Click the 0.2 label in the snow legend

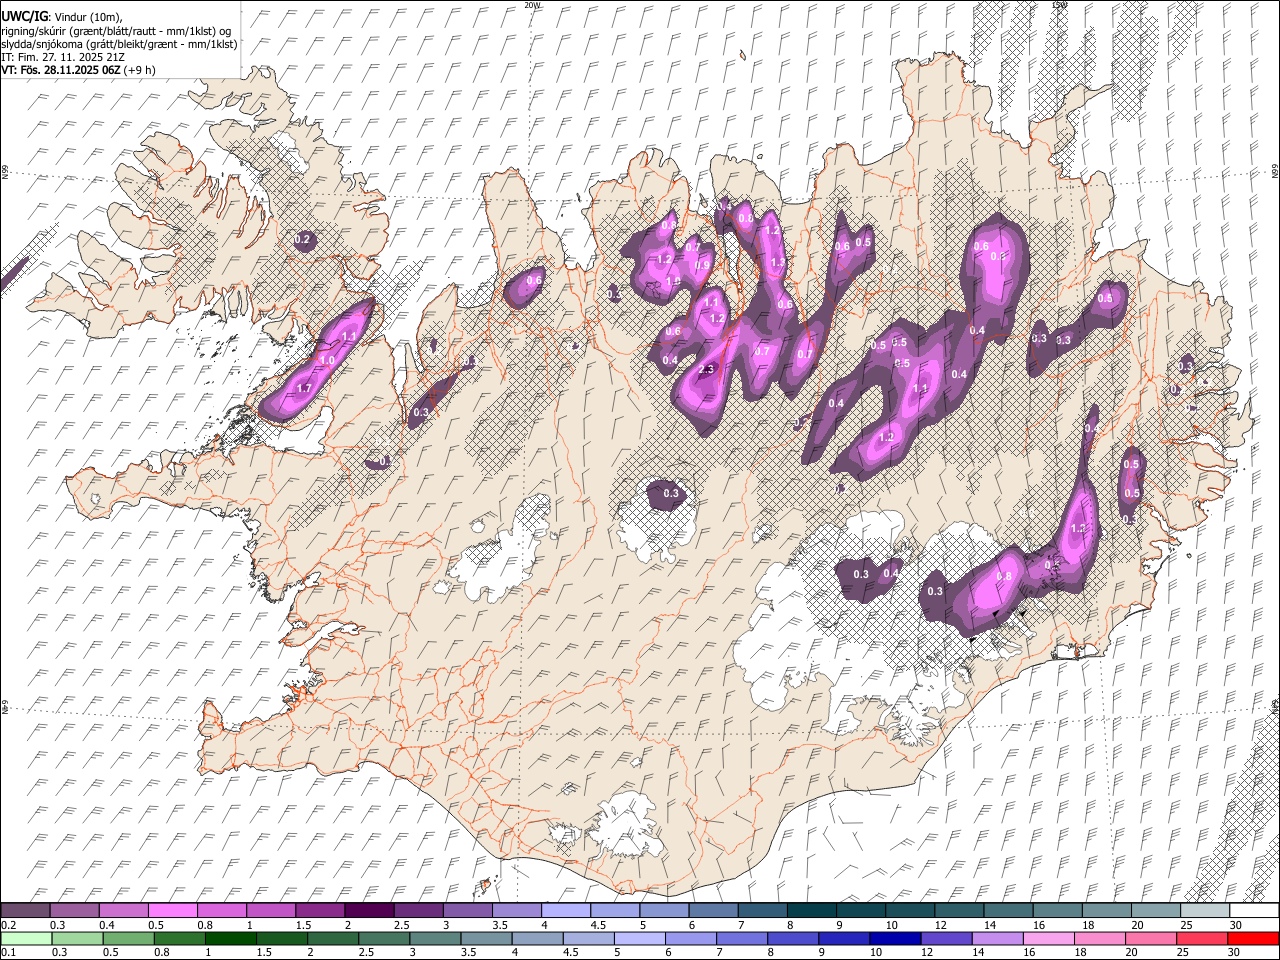pos(7,925)
